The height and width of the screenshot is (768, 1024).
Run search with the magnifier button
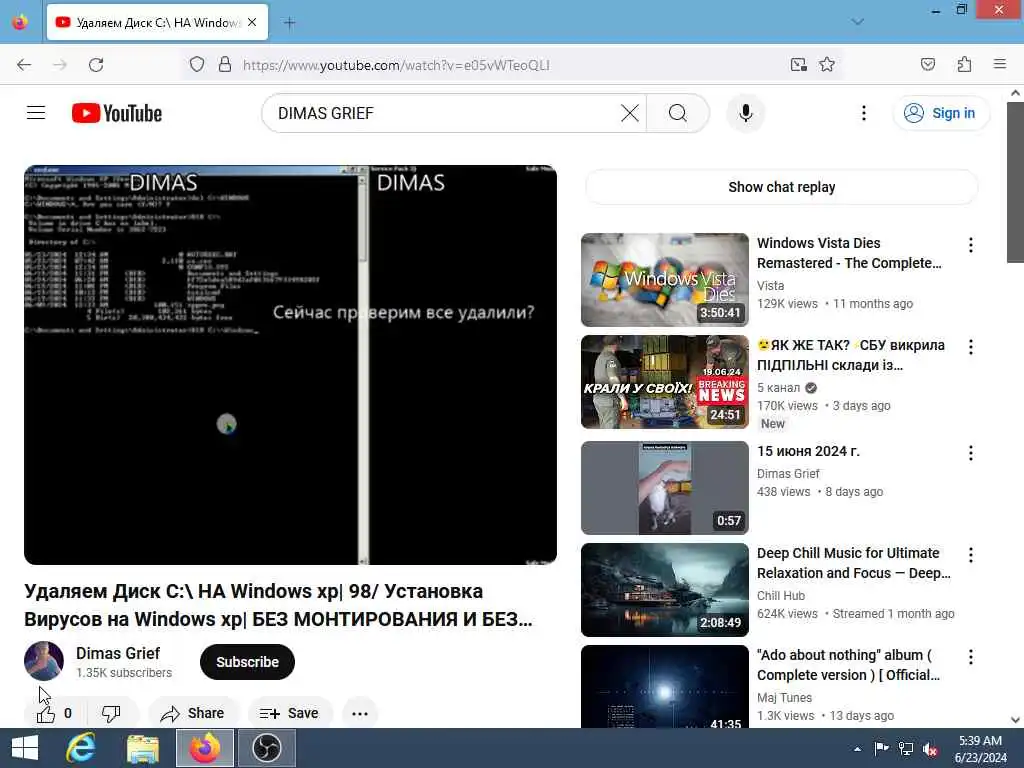(678, 113)
